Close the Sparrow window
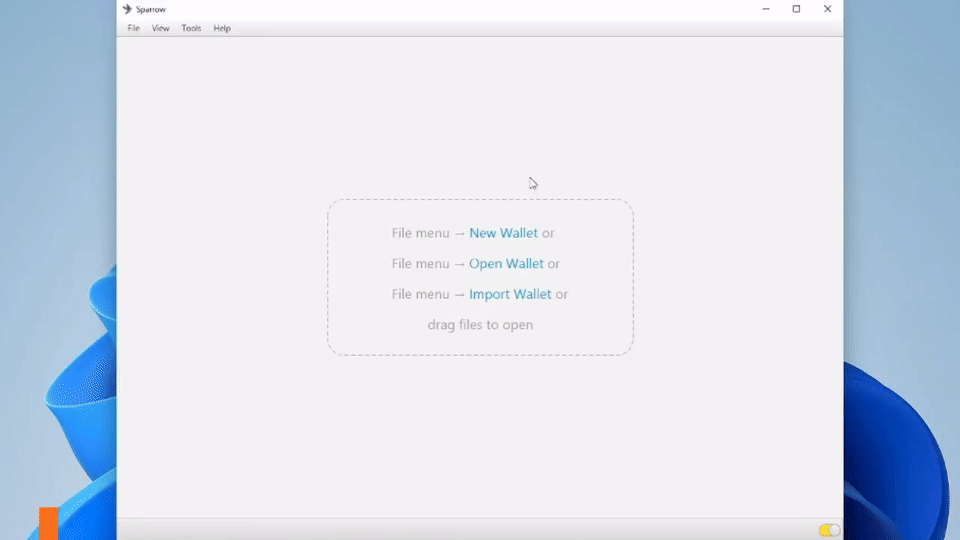Image resolution: width=960 pixels, height=540 pixels. click(x=827, y=9)
